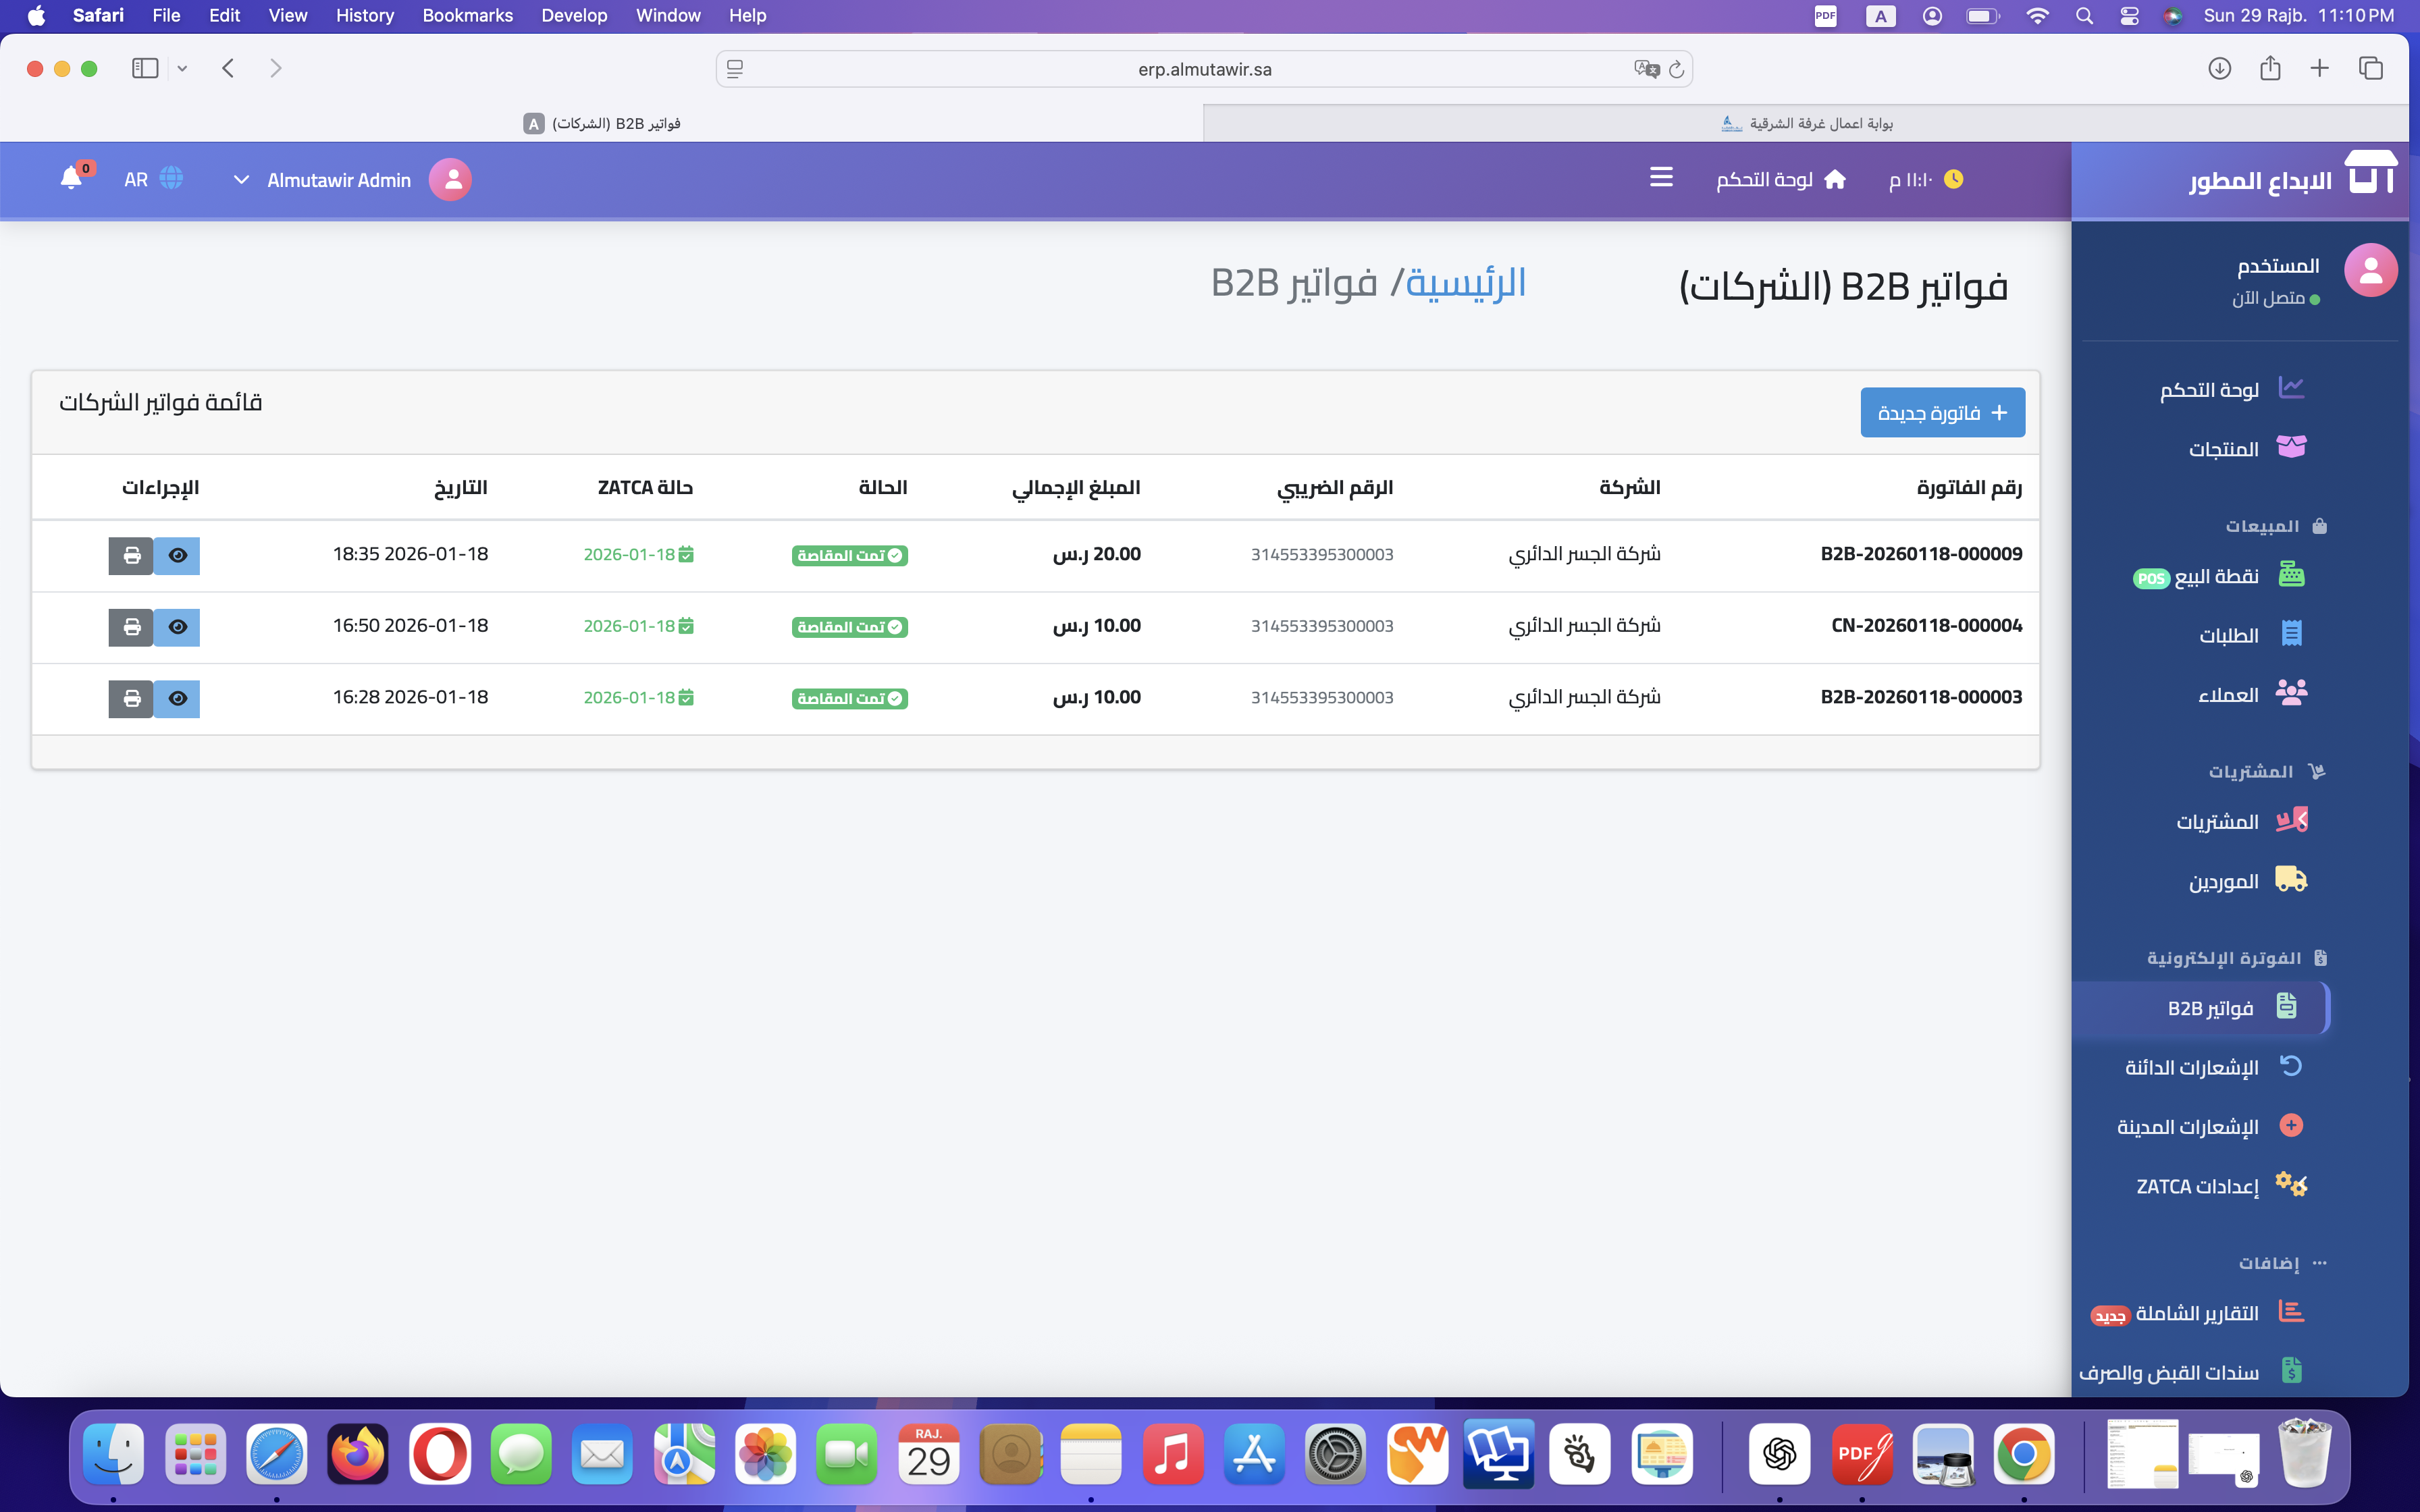Toggle sidebar with hamburger menu icon
The width and height of the screenshot is (2420, 1512).
point(1661,178)
